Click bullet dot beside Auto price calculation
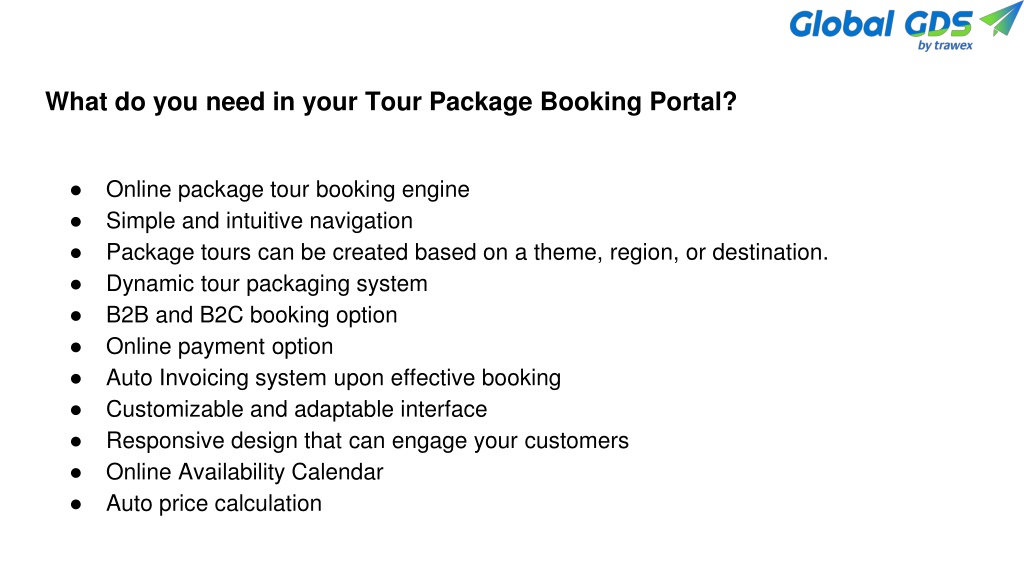This screenshot has height=576, width=1024. 76,504
